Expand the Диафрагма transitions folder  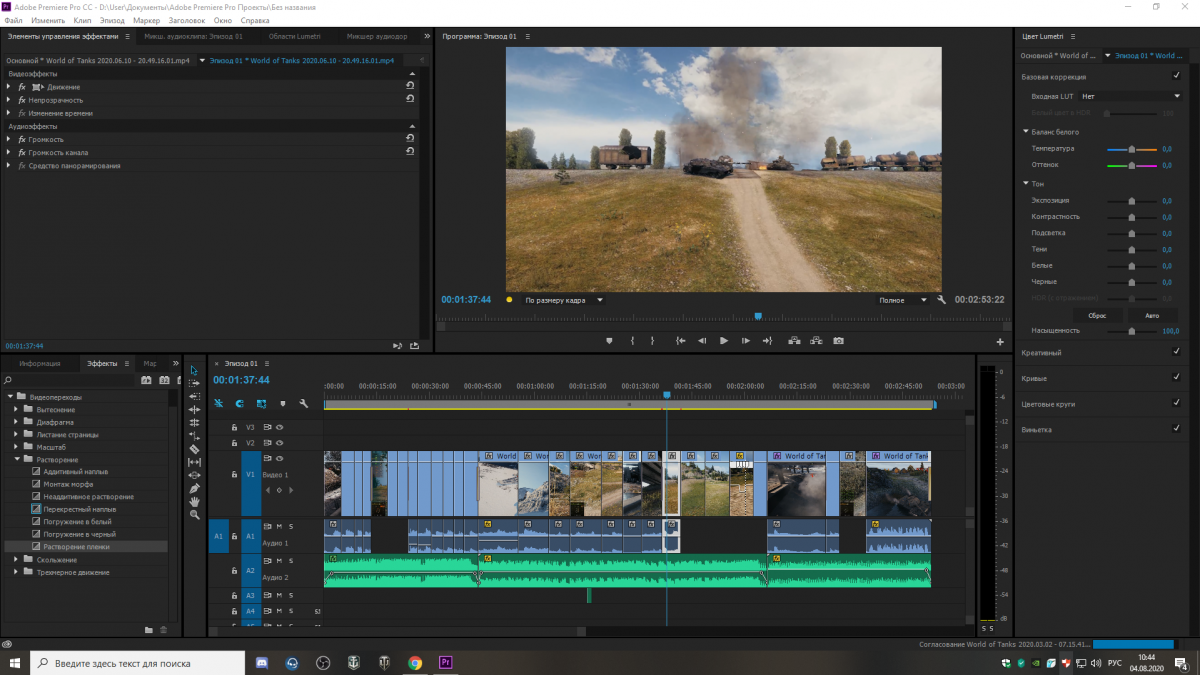(x=17, y=422)
